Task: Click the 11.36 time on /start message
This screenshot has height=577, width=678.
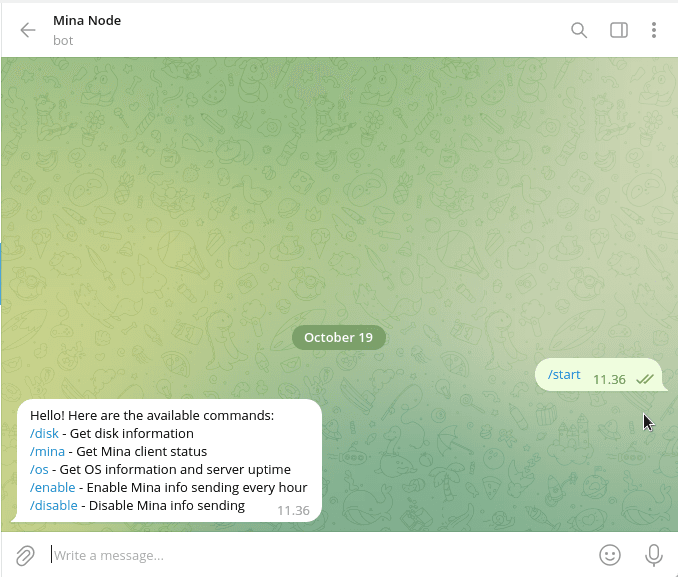Action: point(609,380)
